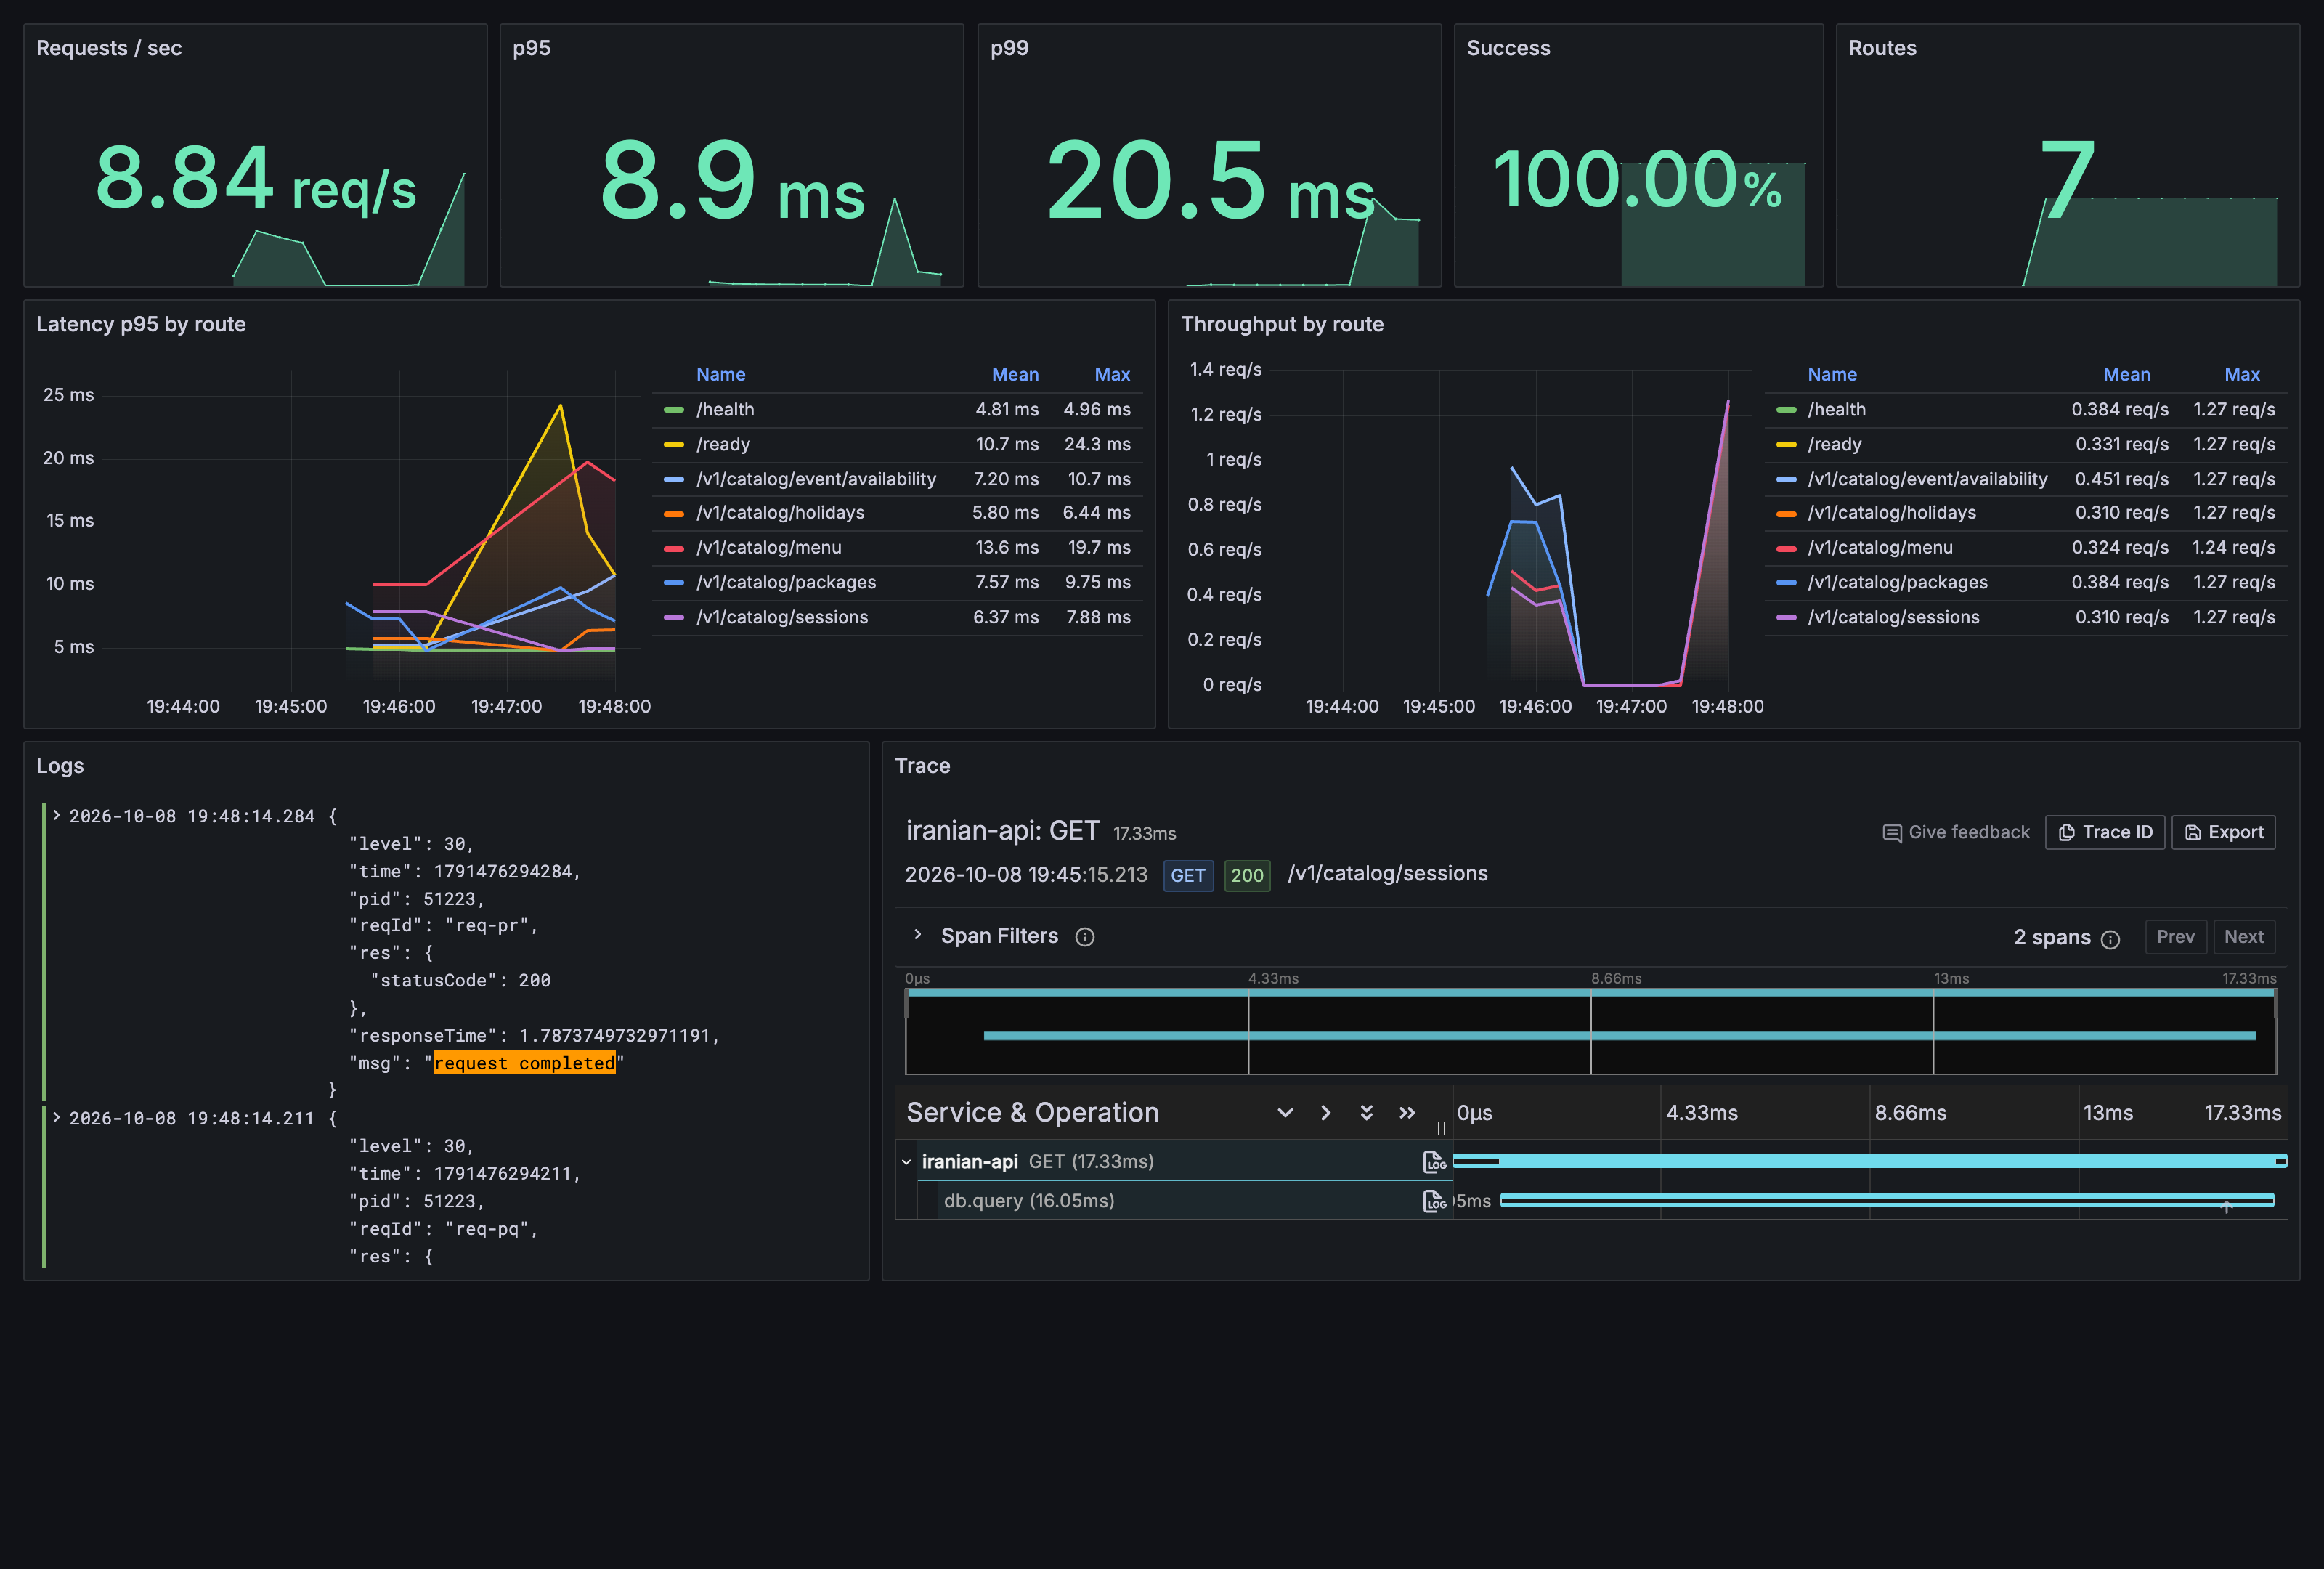Open log icon for db.query span
2324x1569 pixels.
click(x=1434, y=1200)
